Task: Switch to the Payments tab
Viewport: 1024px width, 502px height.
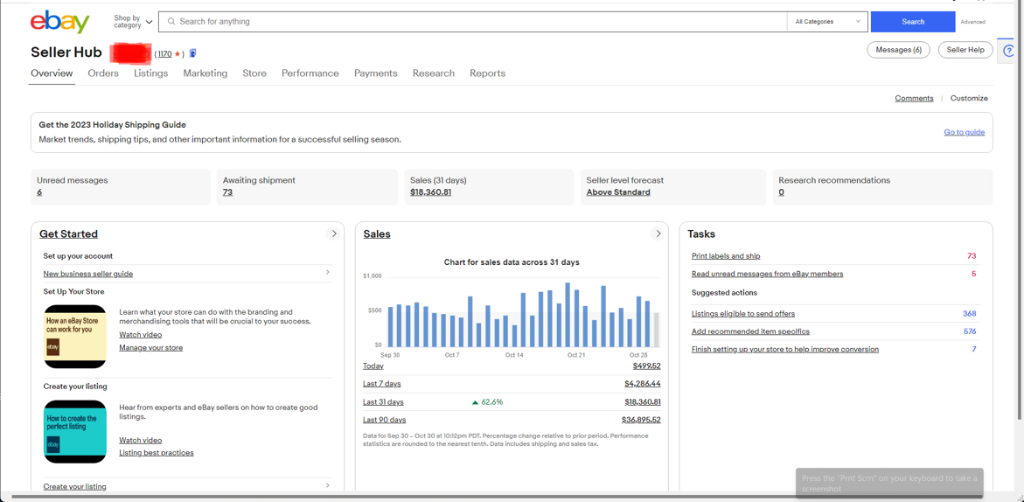Action: tap(376, 73)
